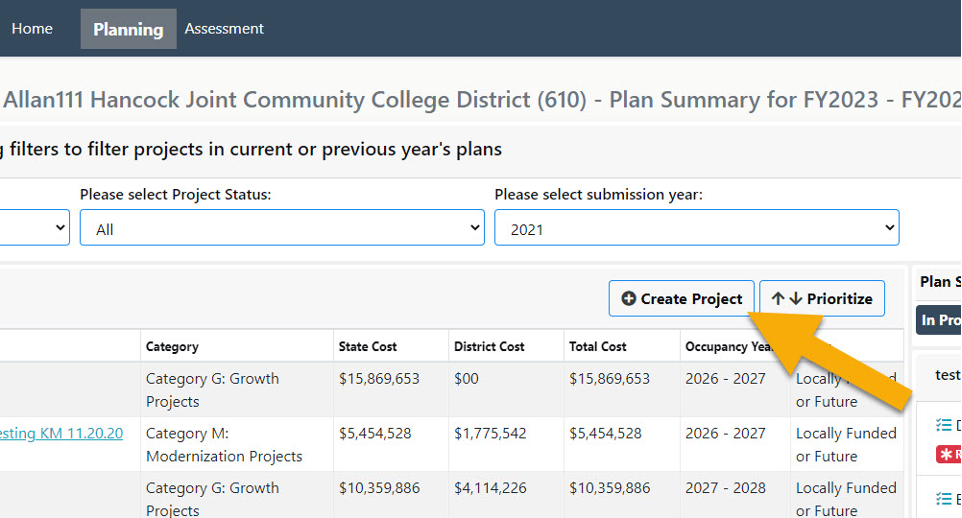Click the plus icon in Create Project
Screen dimensions: 962x518
tap(628, 298)
